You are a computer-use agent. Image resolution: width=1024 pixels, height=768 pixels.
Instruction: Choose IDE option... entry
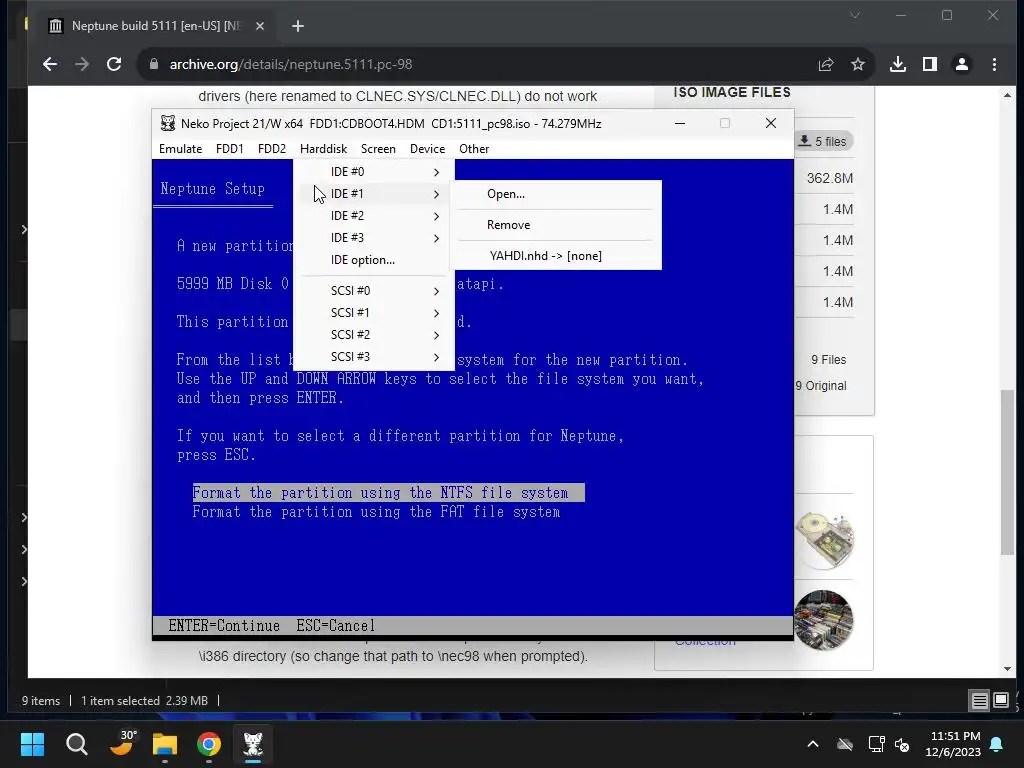pos(374,260)
